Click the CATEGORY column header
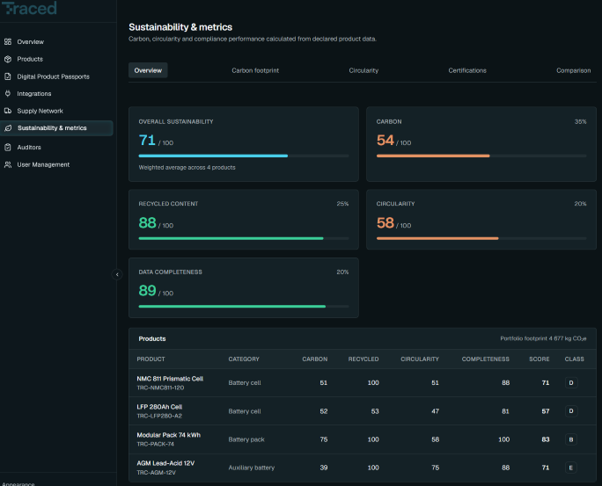Viewport: 602px width, 486px height. point(244,359)
